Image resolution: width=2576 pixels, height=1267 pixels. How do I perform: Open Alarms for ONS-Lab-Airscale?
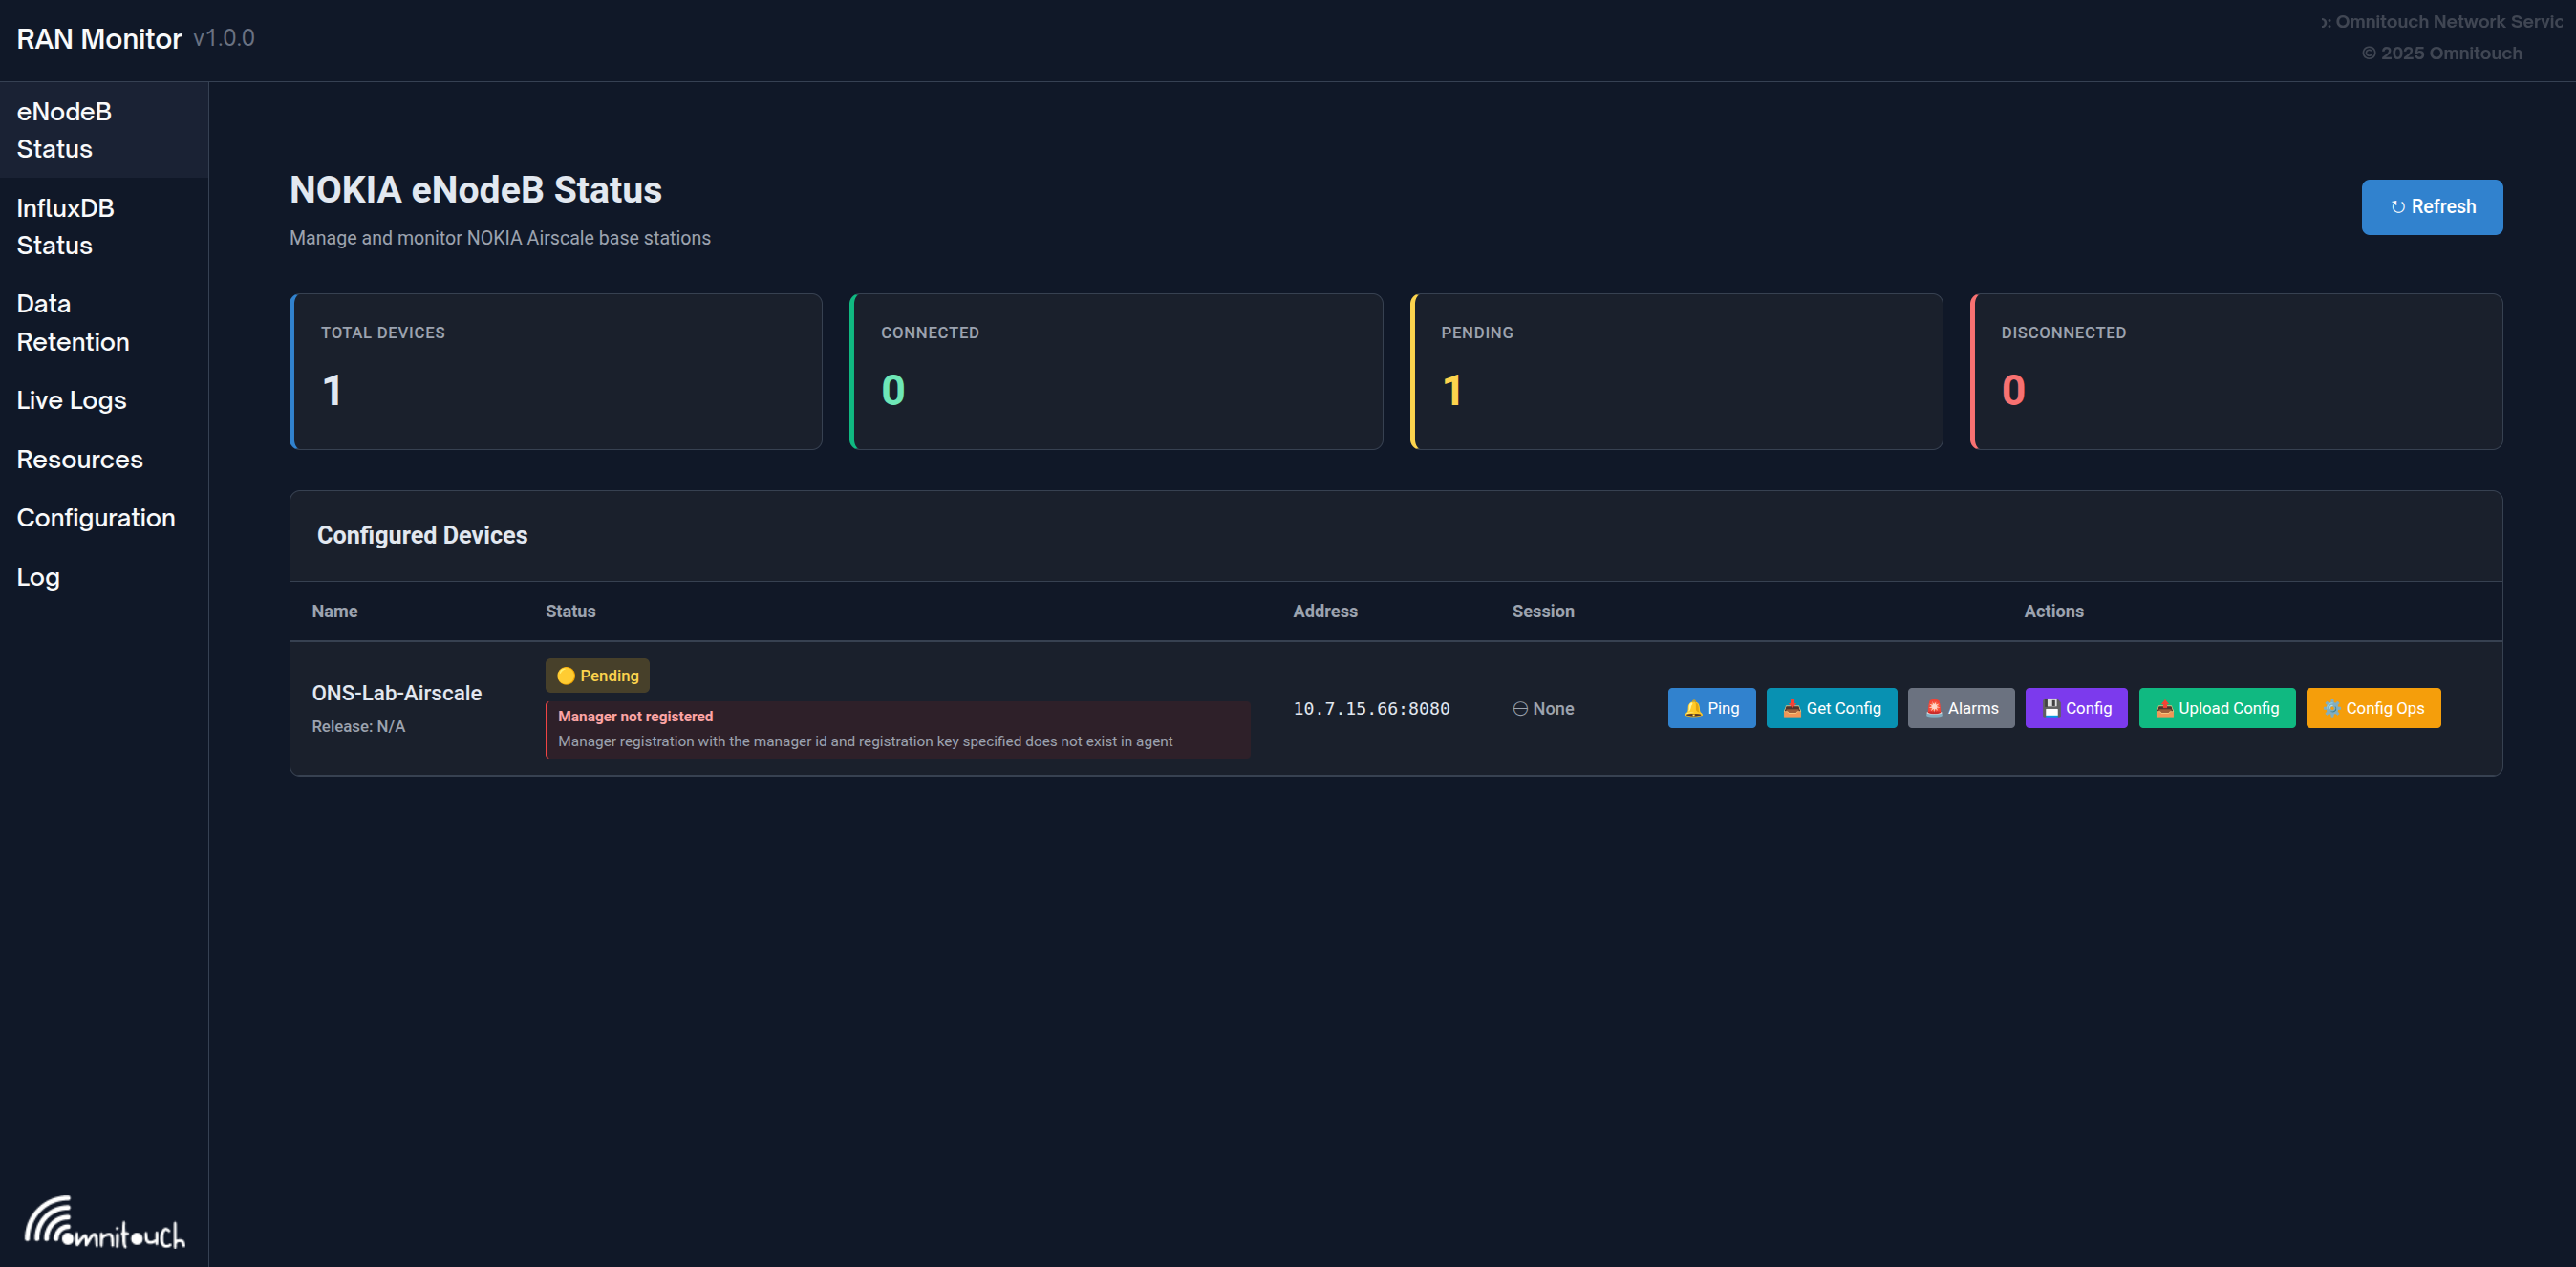click(x=1961, y=708)
